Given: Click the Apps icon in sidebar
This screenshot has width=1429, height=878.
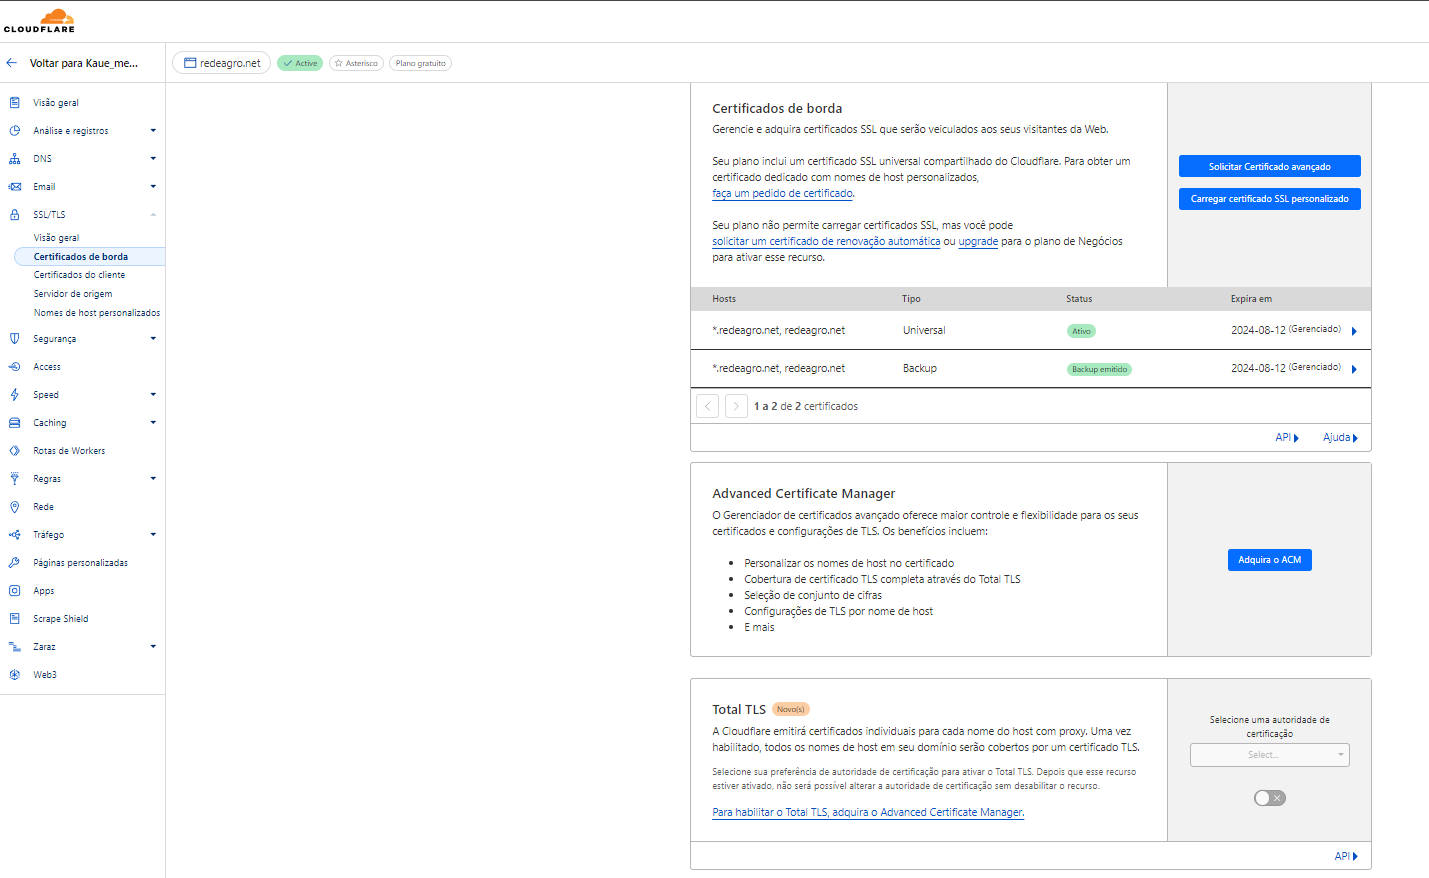Looking at the screenshot, I should coord(14,591).
